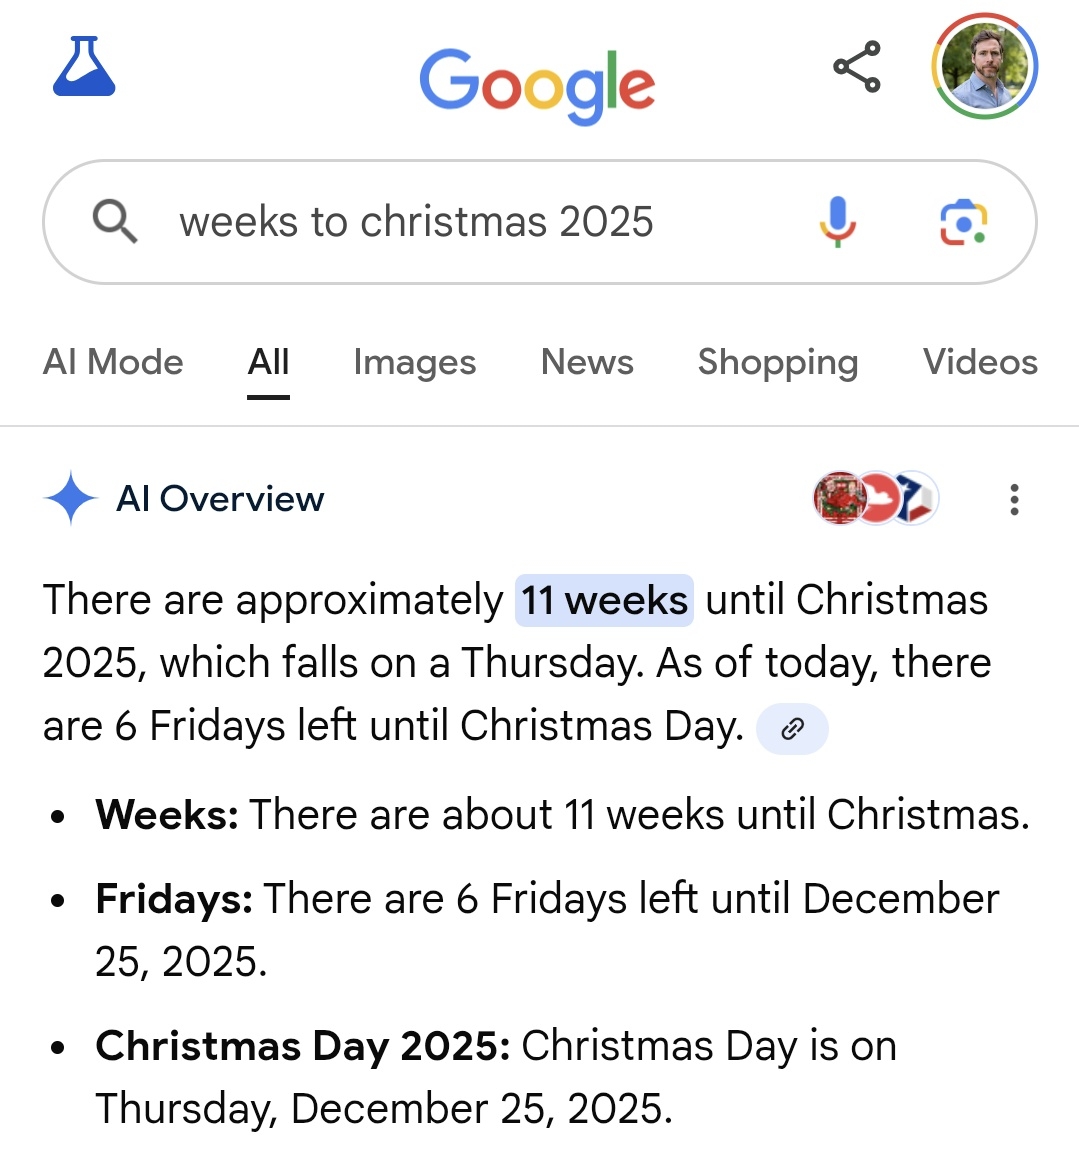The height and width of the screenshot is (1173, 1079).
Task: Tap the magnifying glass search icon
Action: 115,221
